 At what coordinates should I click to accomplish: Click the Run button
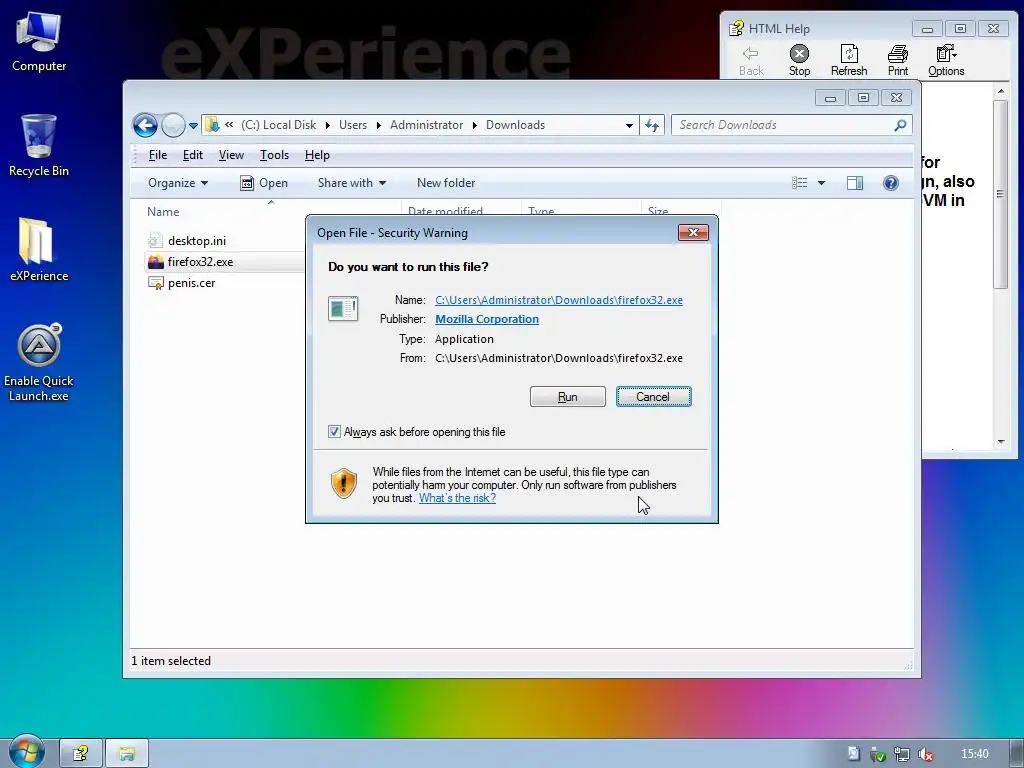[x=568, y=396]
